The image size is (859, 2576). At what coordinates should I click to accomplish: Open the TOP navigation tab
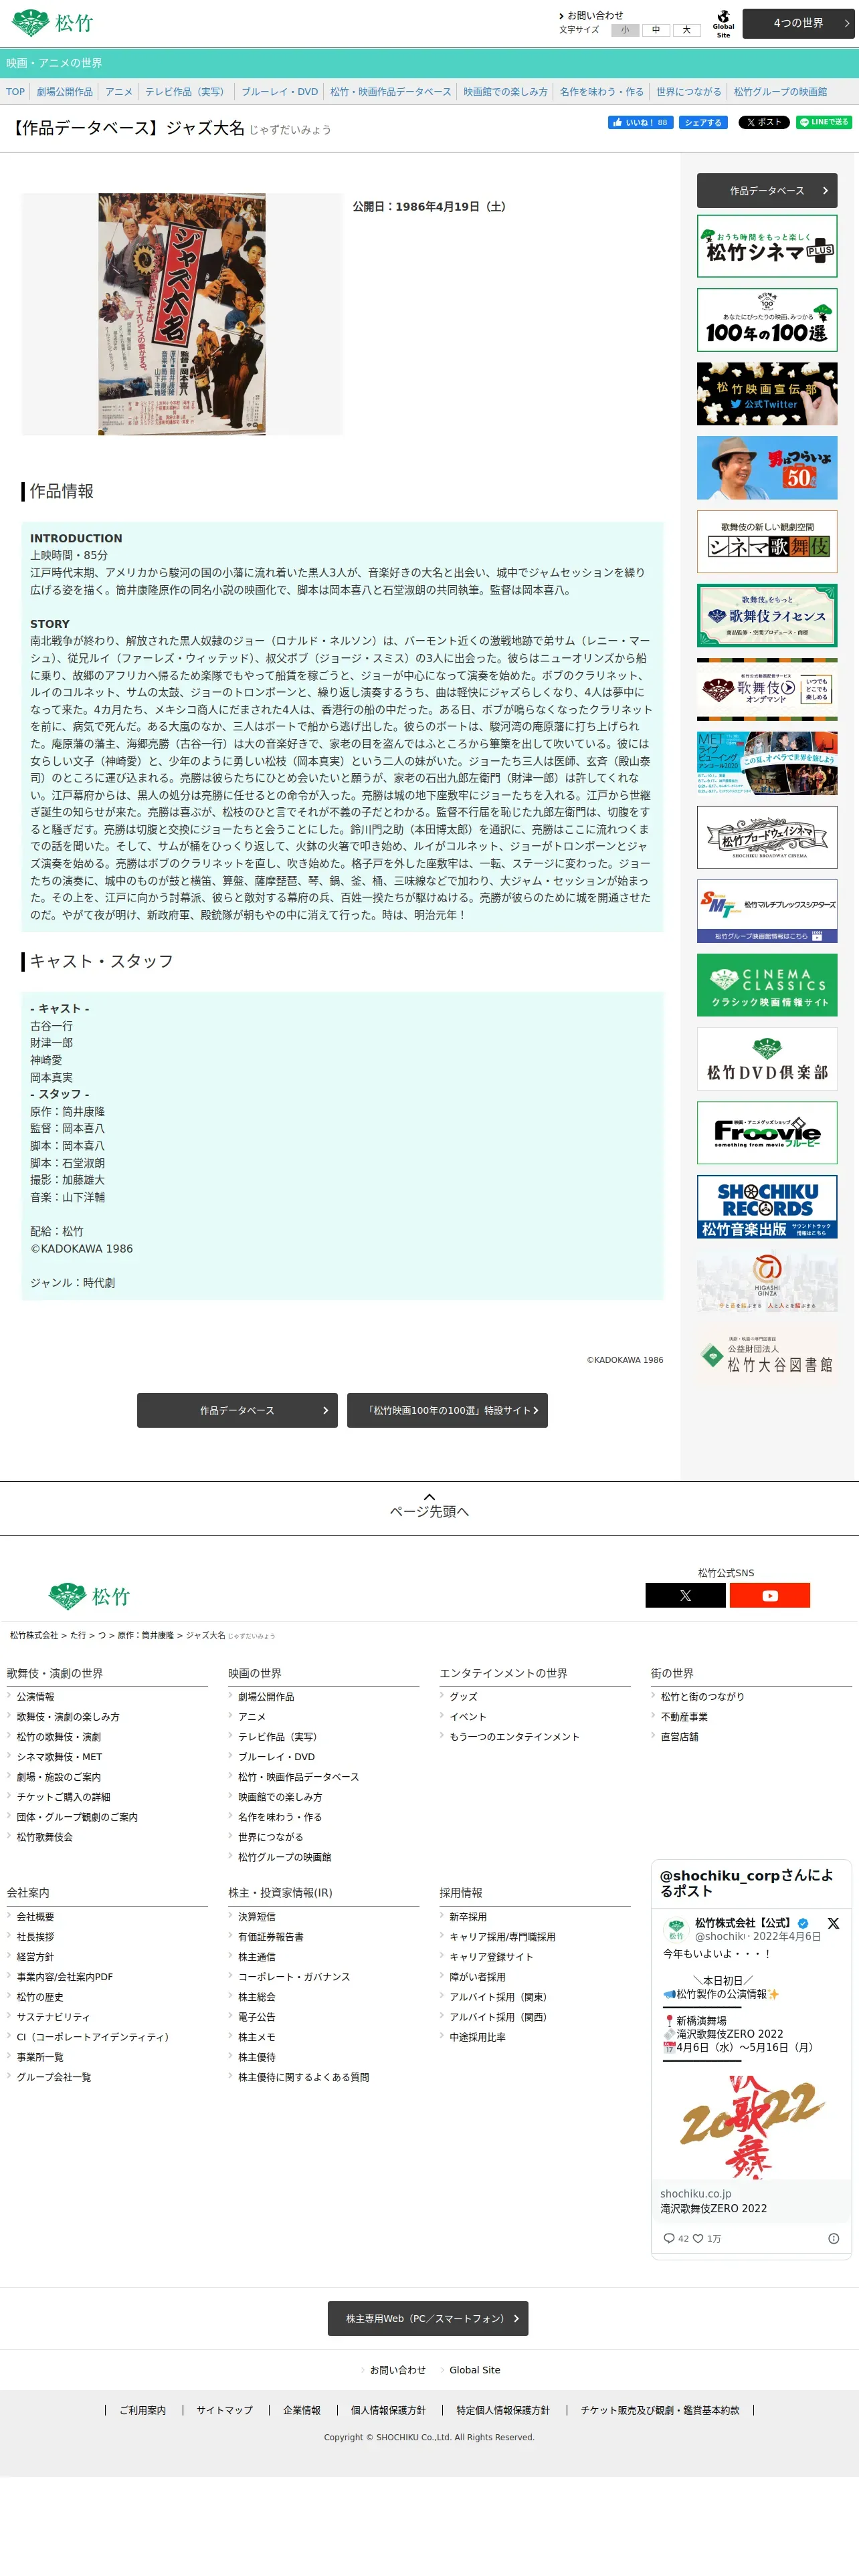coord(15,92)
